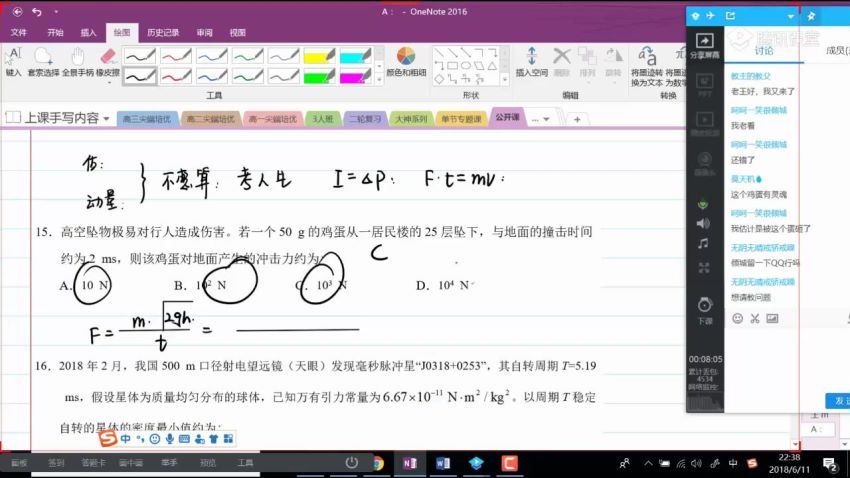Toggle the speaker volume icon in sidebar
Viewport: 850px width, 478px height.
pos(703,223)
